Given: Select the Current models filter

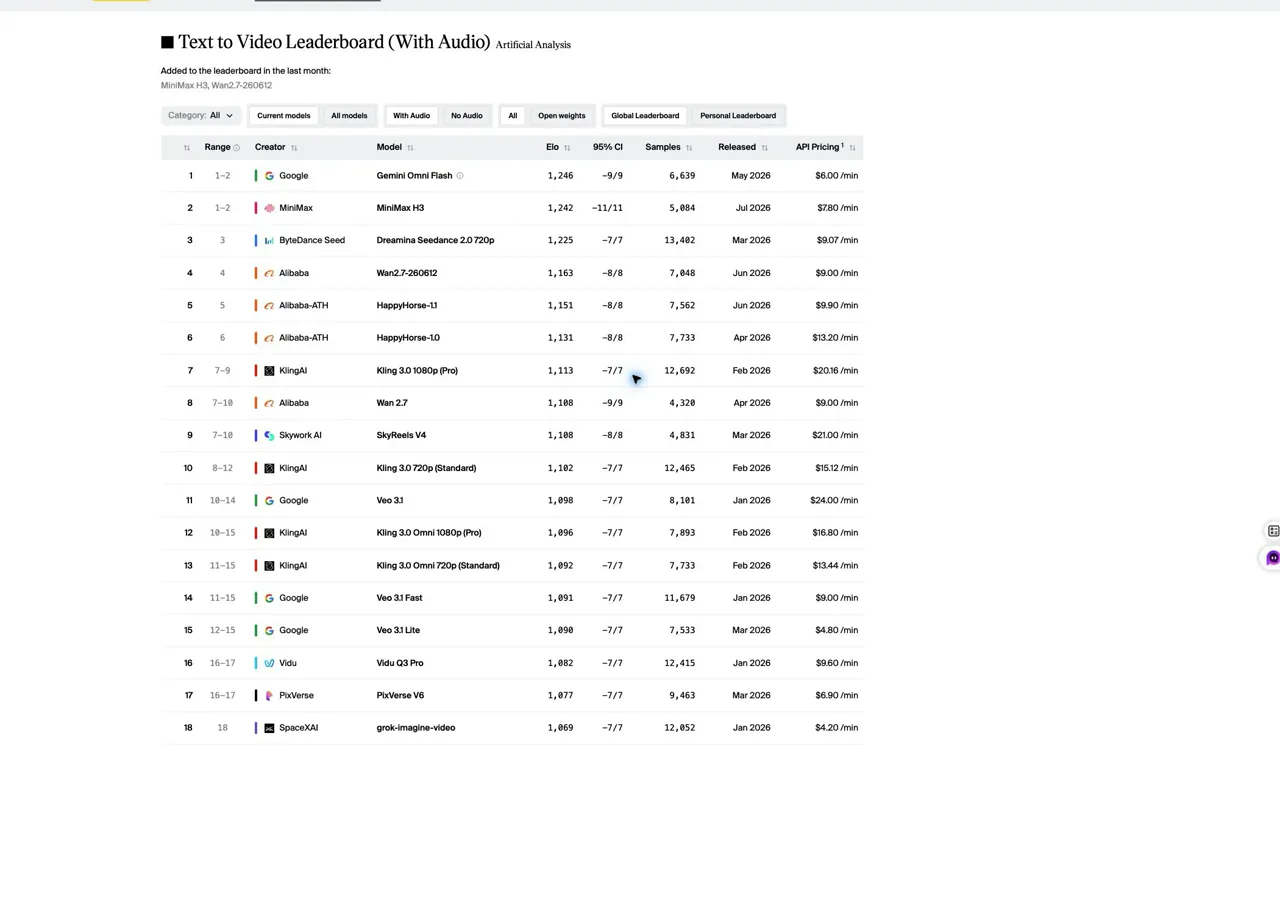Looking at the screenshot, I should [x=283, y=116].
